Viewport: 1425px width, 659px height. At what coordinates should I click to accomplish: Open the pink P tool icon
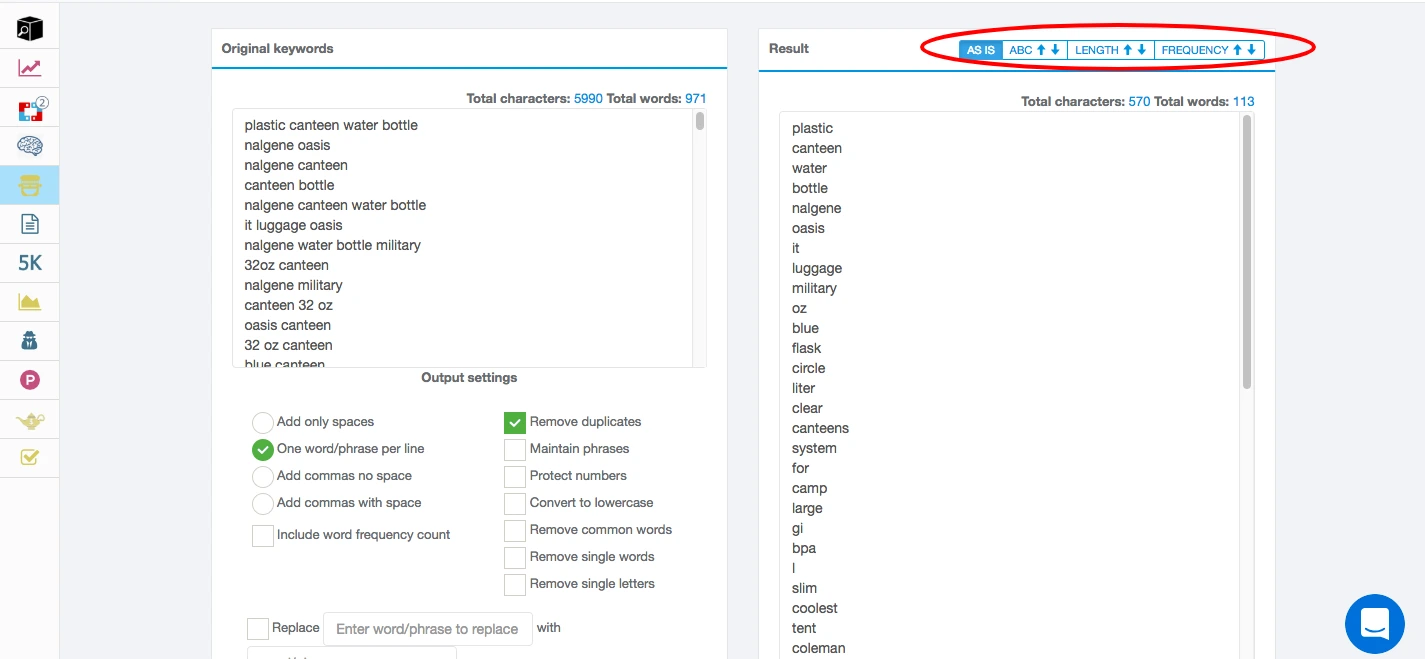pos(29,379)
